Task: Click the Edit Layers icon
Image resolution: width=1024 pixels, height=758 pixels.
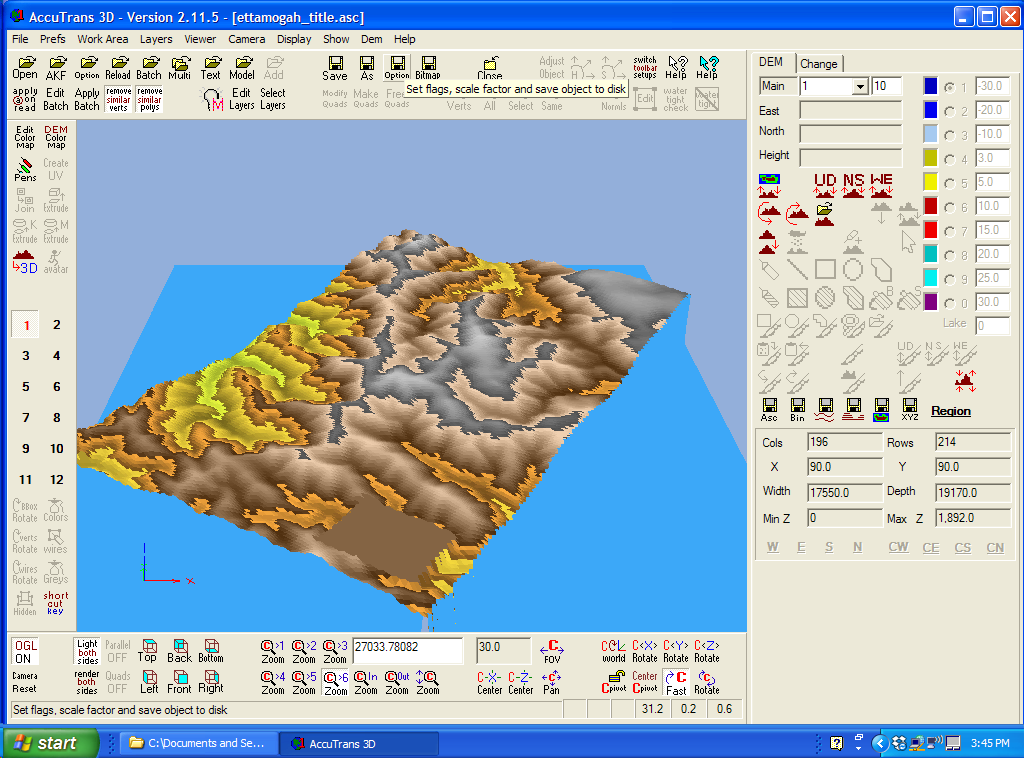Action: pos(241,98)
